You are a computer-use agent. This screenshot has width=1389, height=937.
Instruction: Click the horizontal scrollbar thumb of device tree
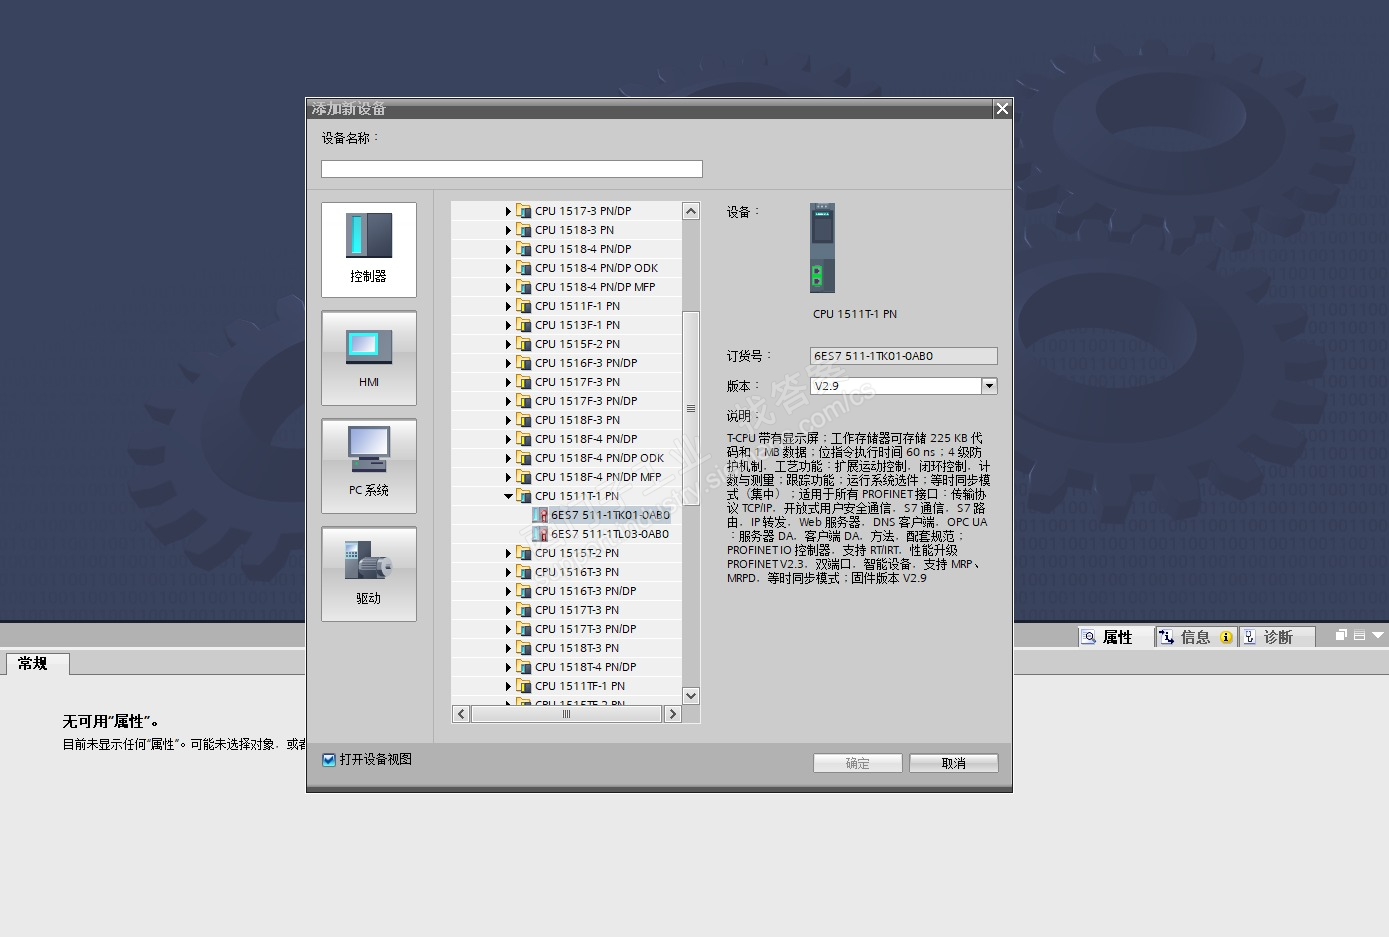point(567,714)
